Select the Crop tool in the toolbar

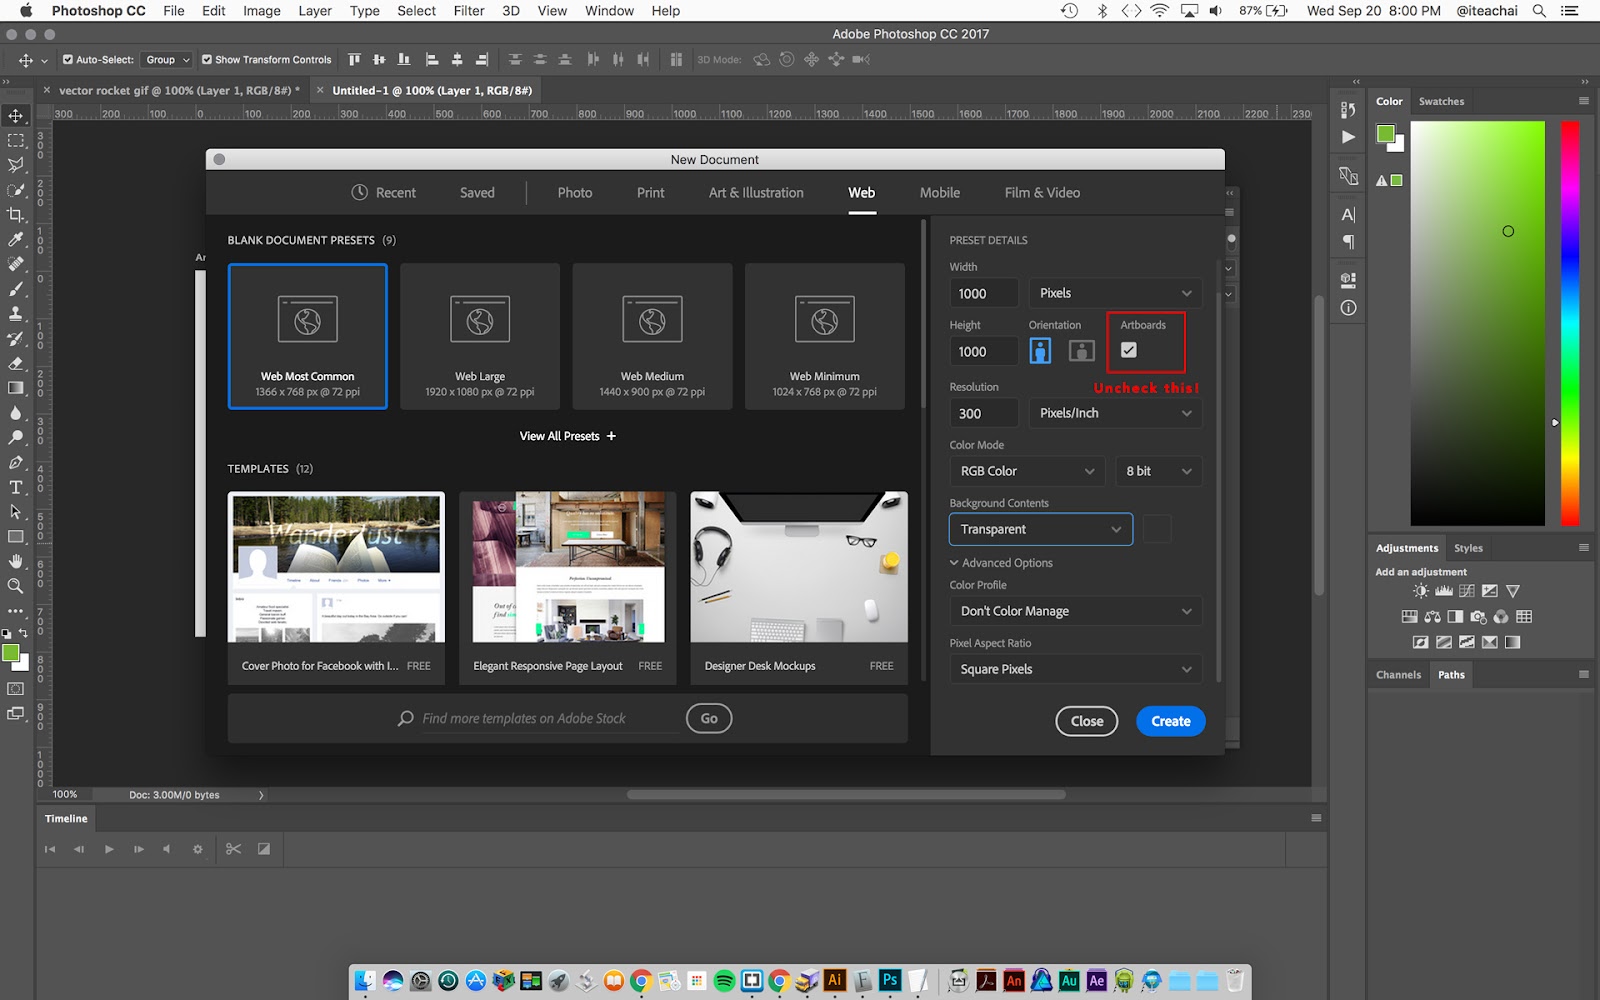(16, 215)
